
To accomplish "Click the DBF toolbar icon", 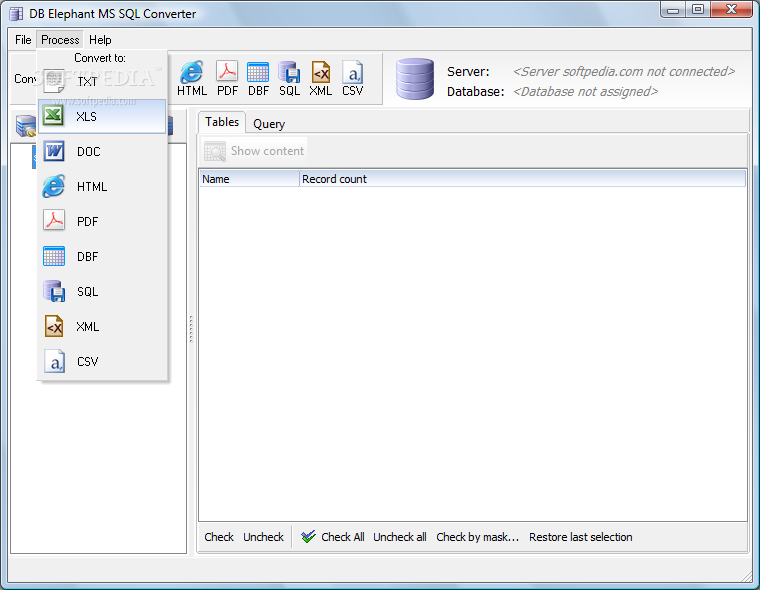I will [x=258, y=79].
